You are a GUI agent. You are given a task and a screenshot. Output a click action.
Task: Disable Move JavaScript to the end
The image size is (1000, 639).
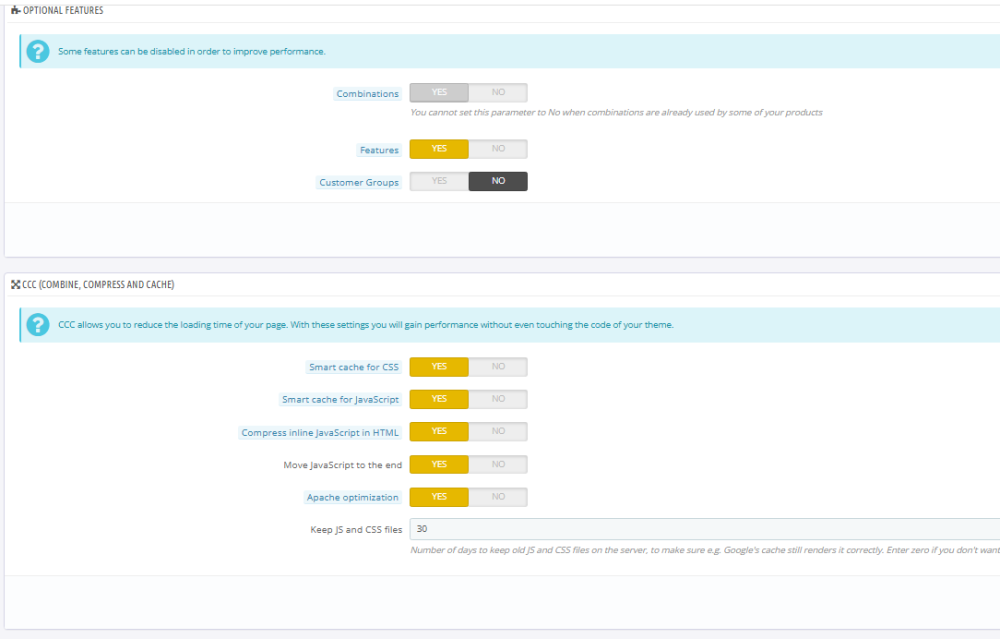pos(498,465)
